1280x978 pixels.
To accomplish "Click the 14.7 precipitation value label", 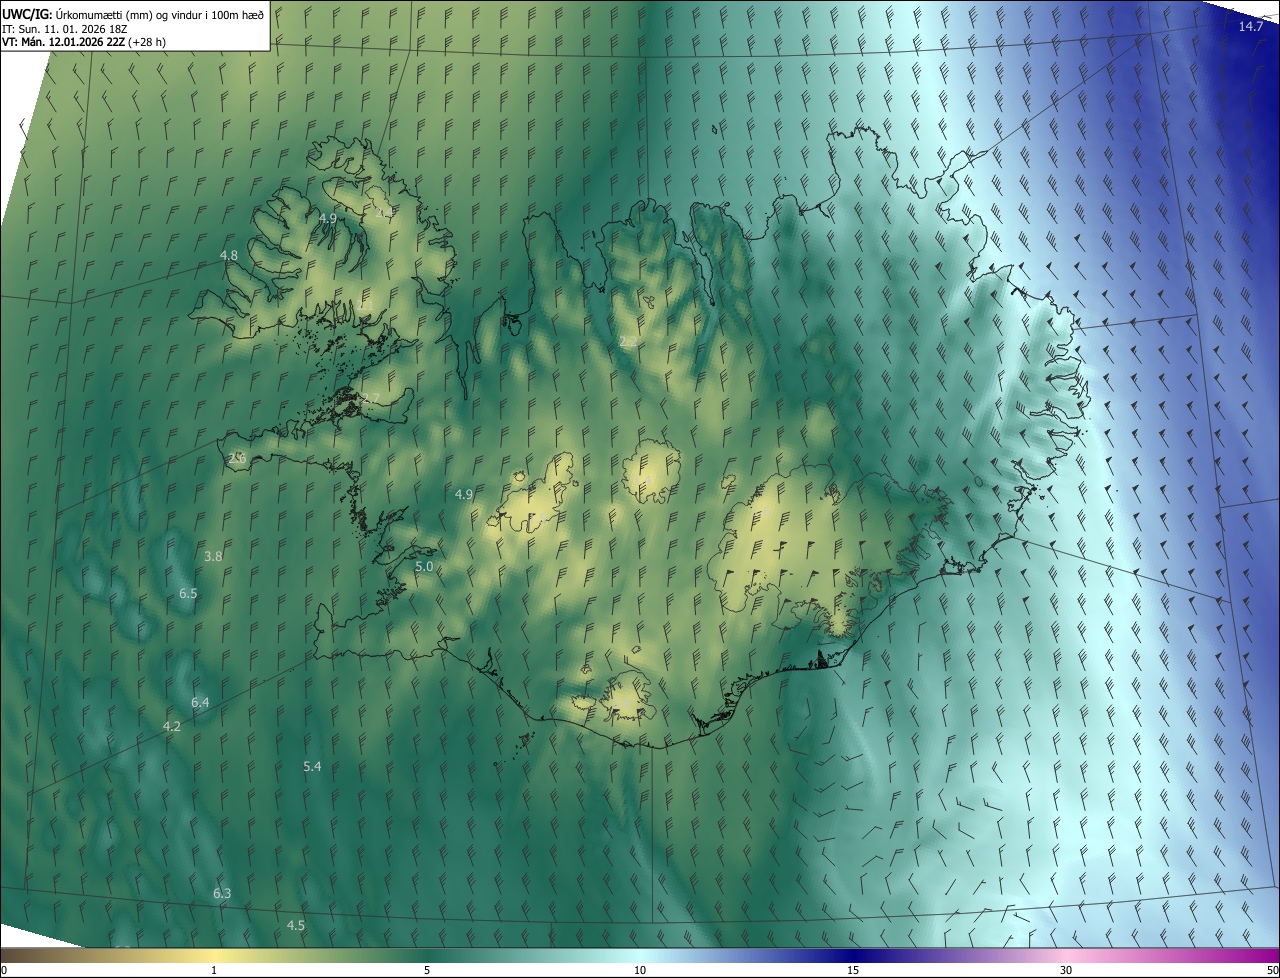I will 1250,26.
